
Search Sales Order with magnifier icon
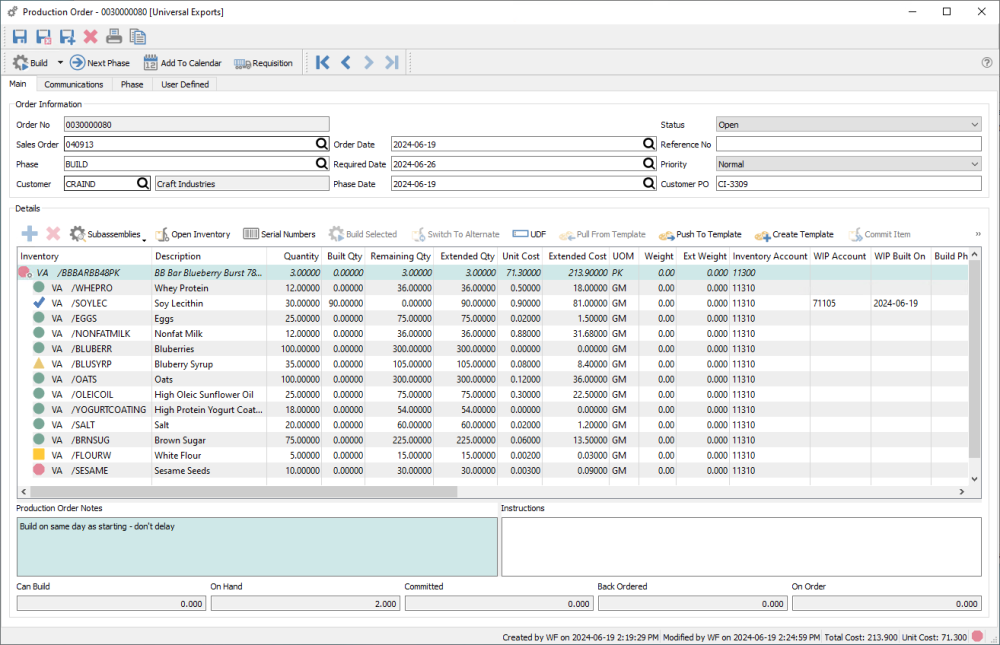(322, 144)
